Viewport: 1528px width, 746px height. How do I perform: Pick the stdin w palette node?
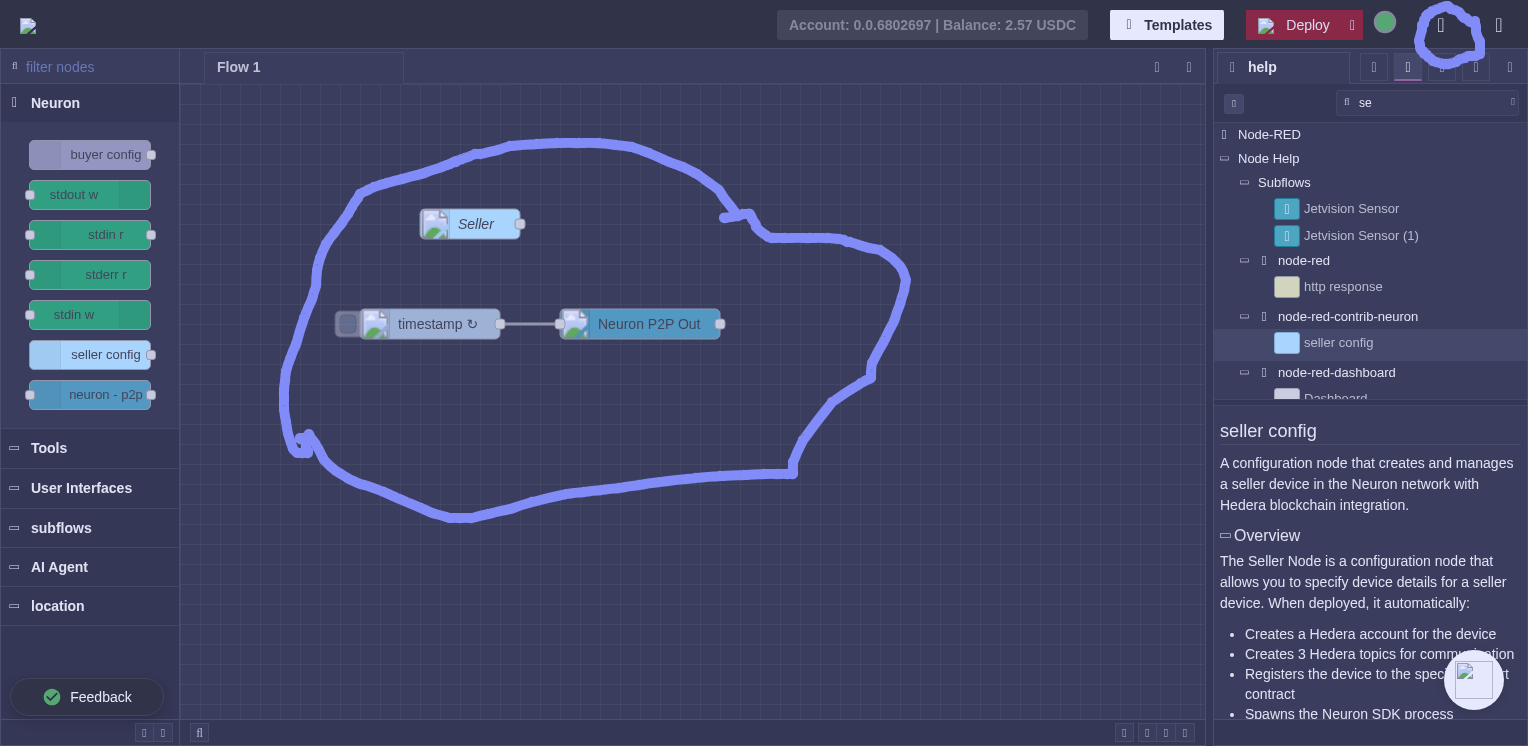point(90,315)
